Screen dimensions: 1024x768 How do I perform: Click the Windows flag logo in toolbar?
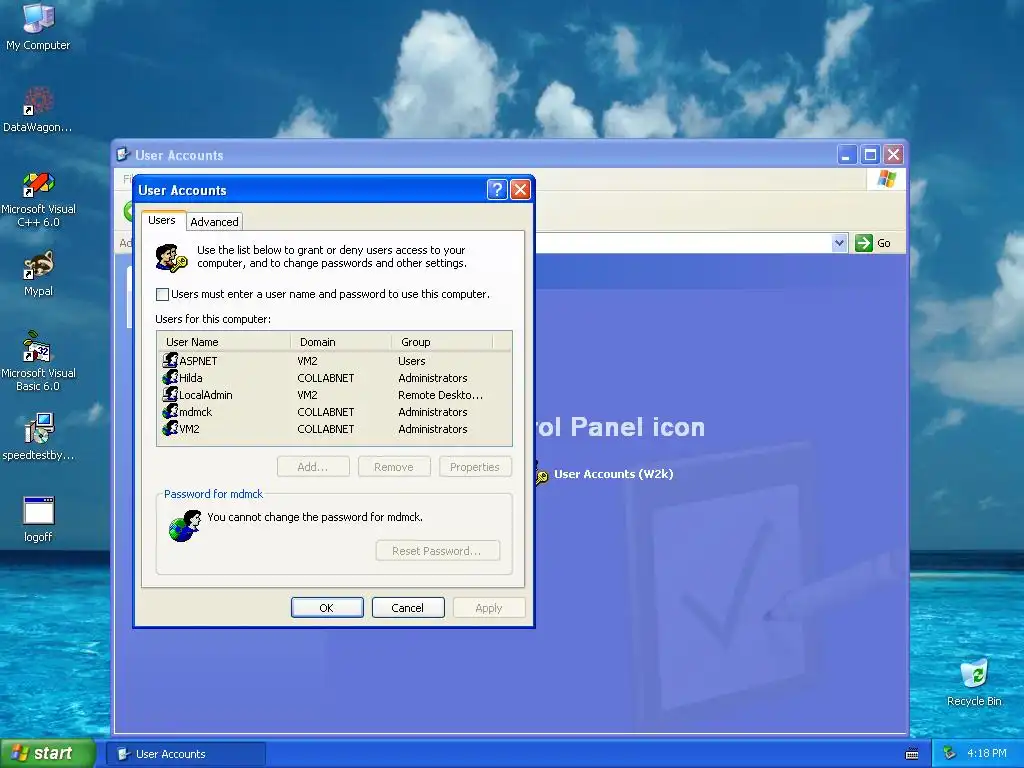click(x=887, y=178)
